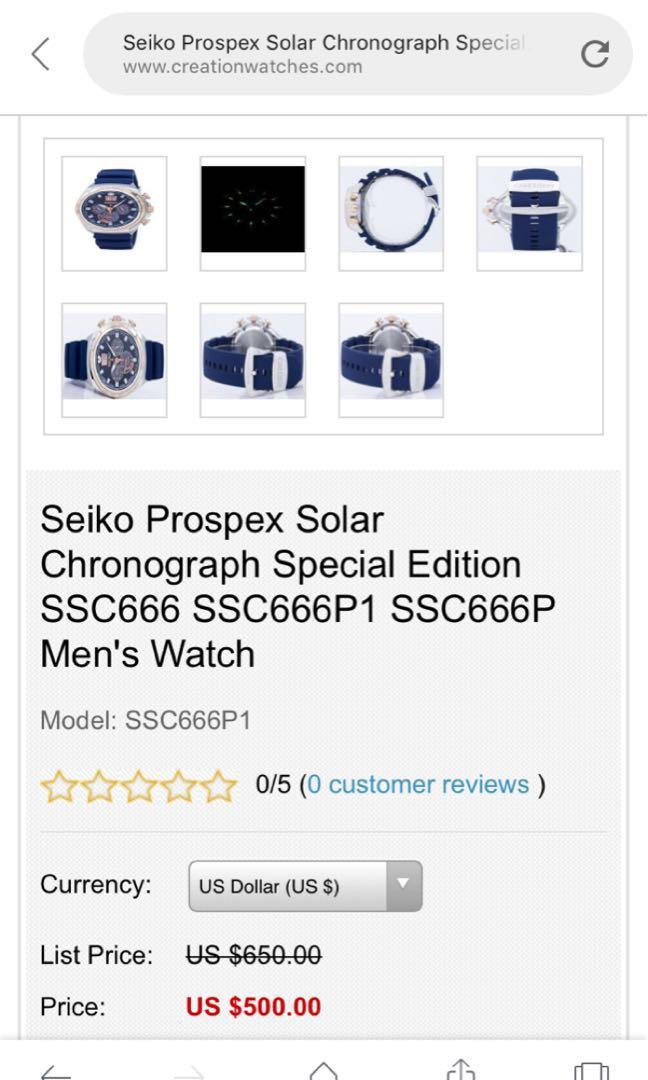This screenshot has height=1080, width=648.
Task: Open the 0 customer reviews link
Action: [418, 784]
